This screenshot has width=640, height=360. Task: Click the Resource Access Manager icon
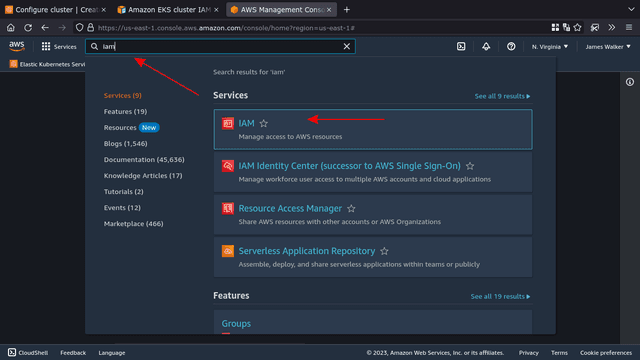pos(228,208)
